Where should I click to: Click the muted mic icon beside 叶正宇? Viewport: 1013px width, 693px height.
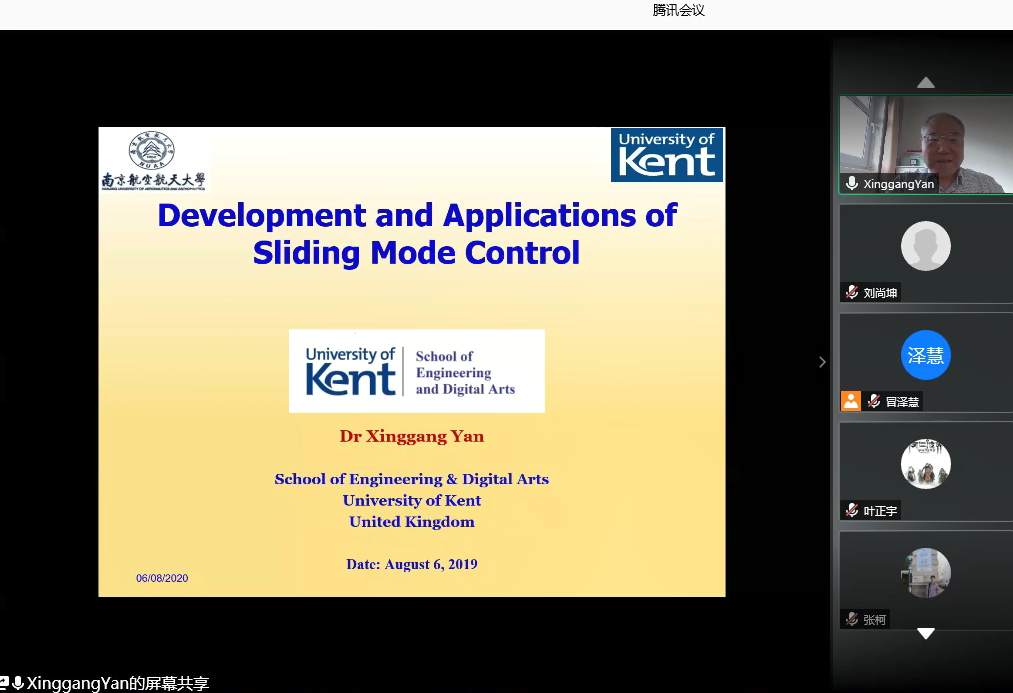pyautogui.click(x=852, y=510)
